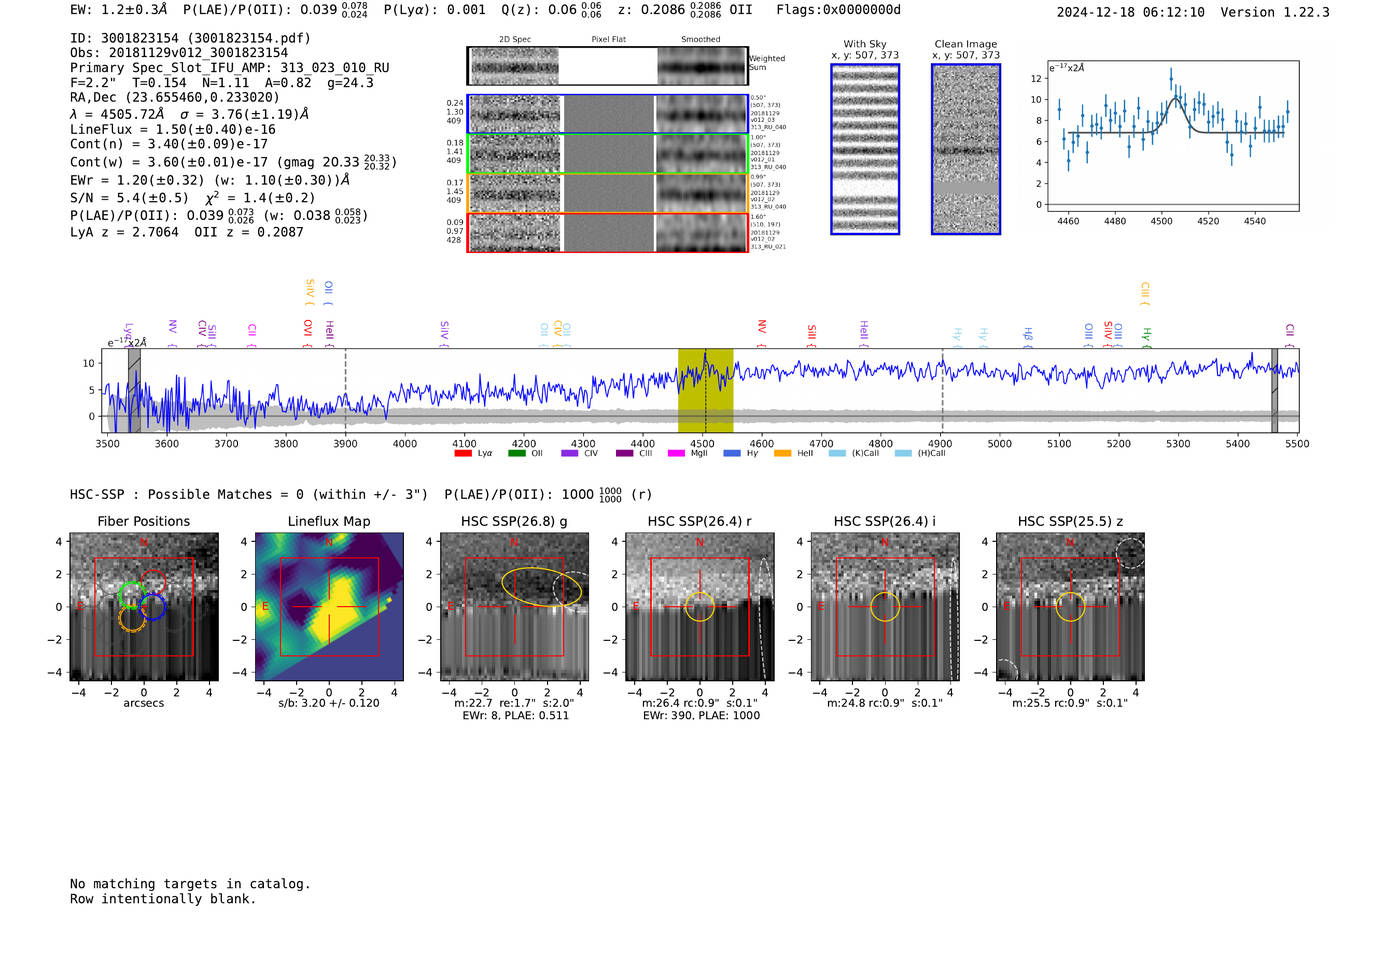Screen dimensions: 1400x953
Task: Open the HSC SSP(26.8) g image
Action: tap(514, 607)
